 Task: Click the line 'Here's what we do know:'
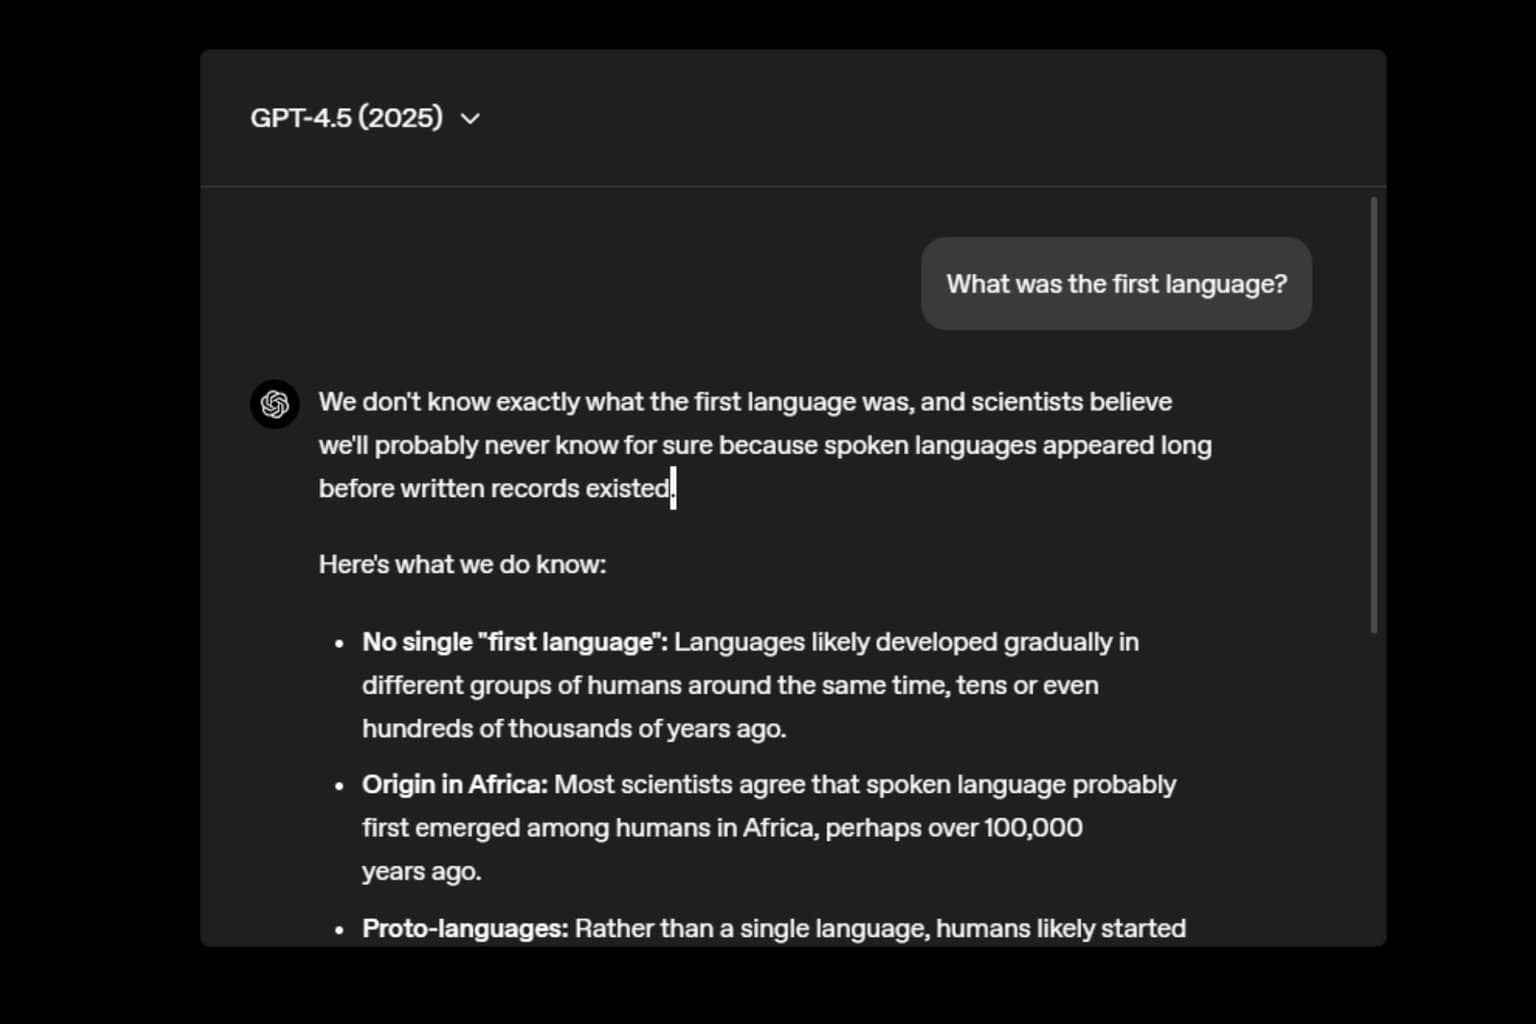pyautogui.click(x=462, y=565)
